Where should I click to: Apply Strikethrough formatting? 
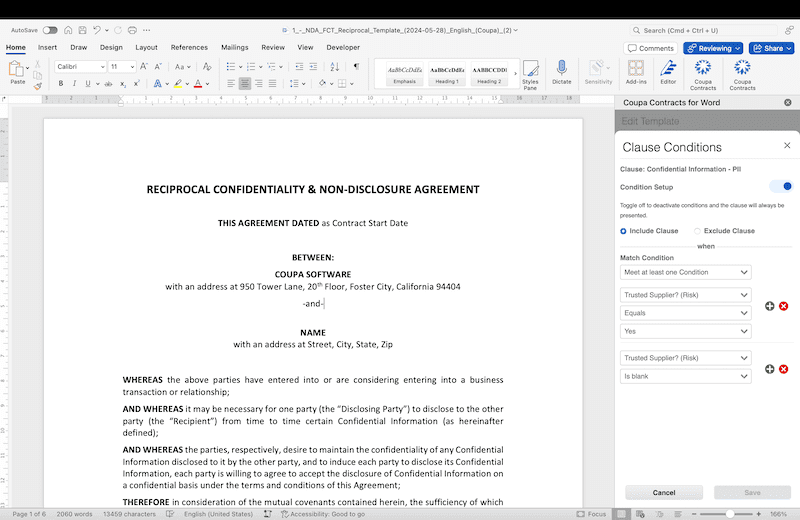pyautogui.click(x=108, y=83)
